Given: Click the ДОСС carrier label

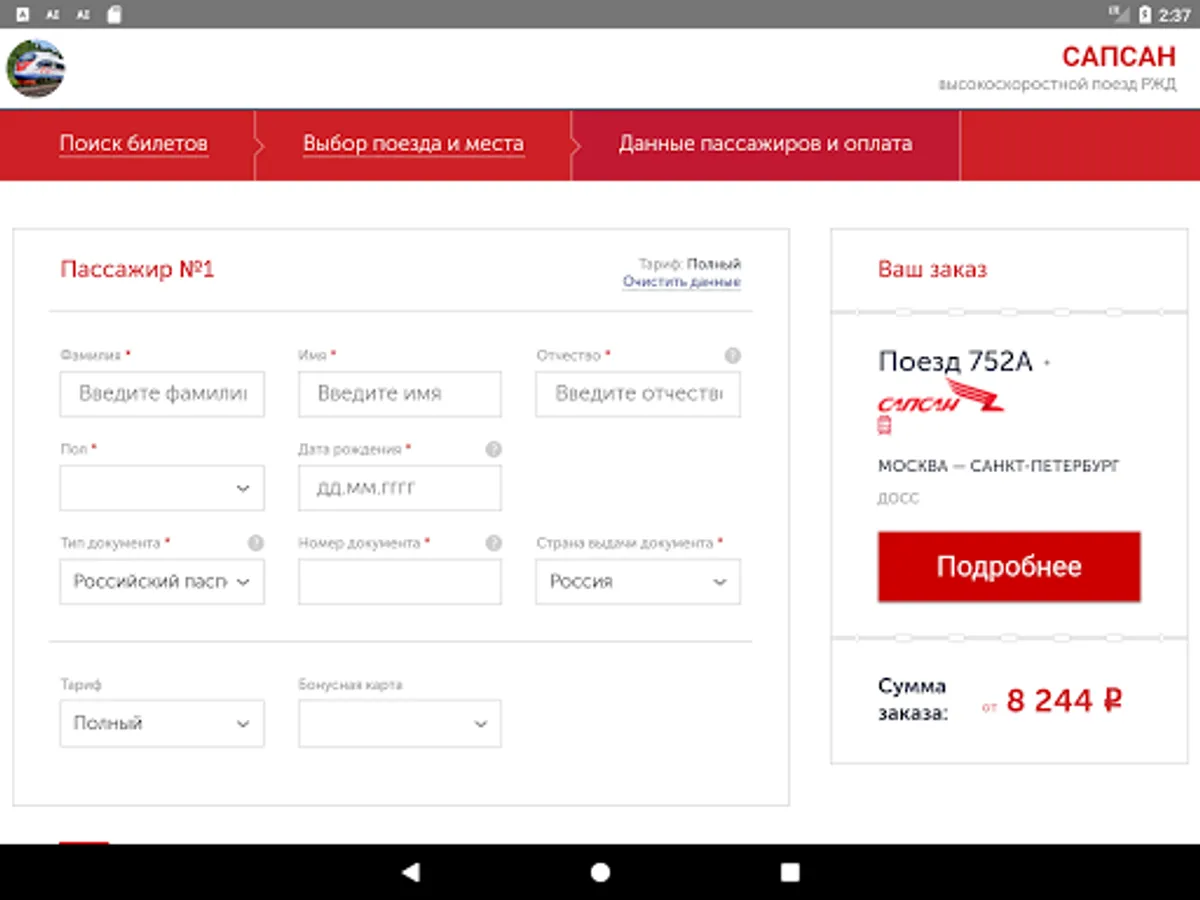Looking at the screenshot, I should tap(898, 498).
